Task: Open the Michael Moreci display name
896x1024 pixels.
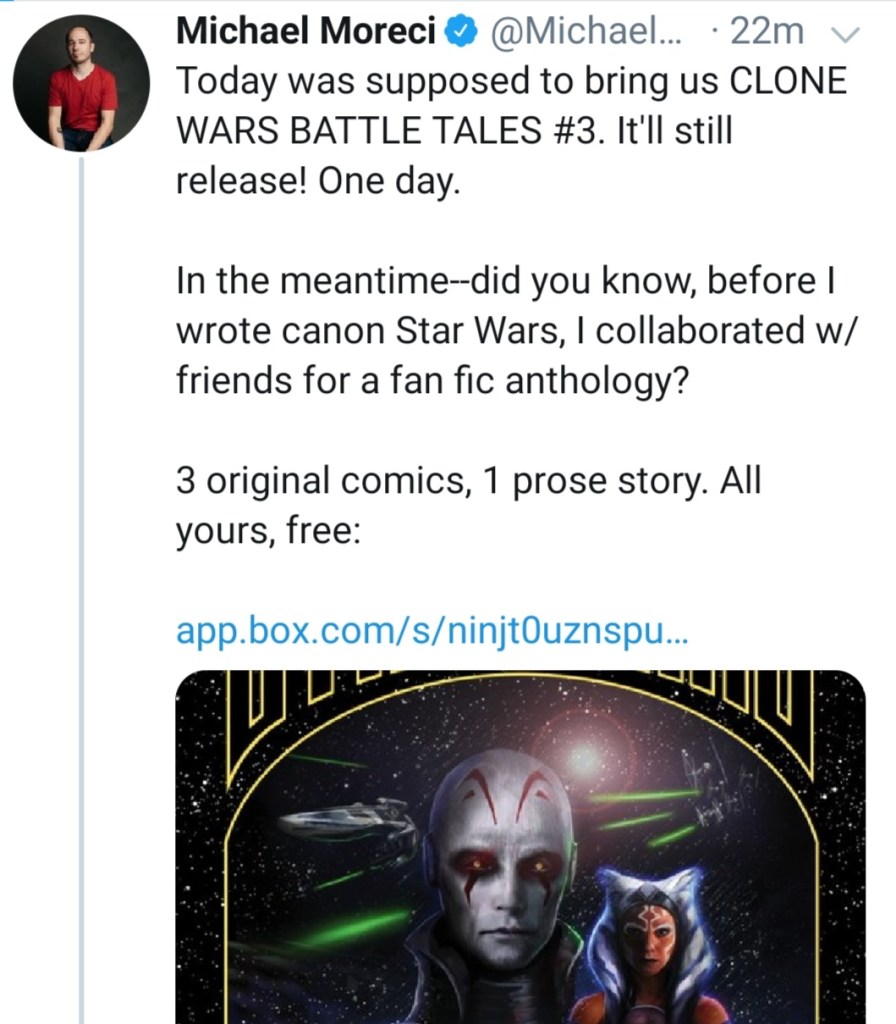Action: [x=306, y=32]
